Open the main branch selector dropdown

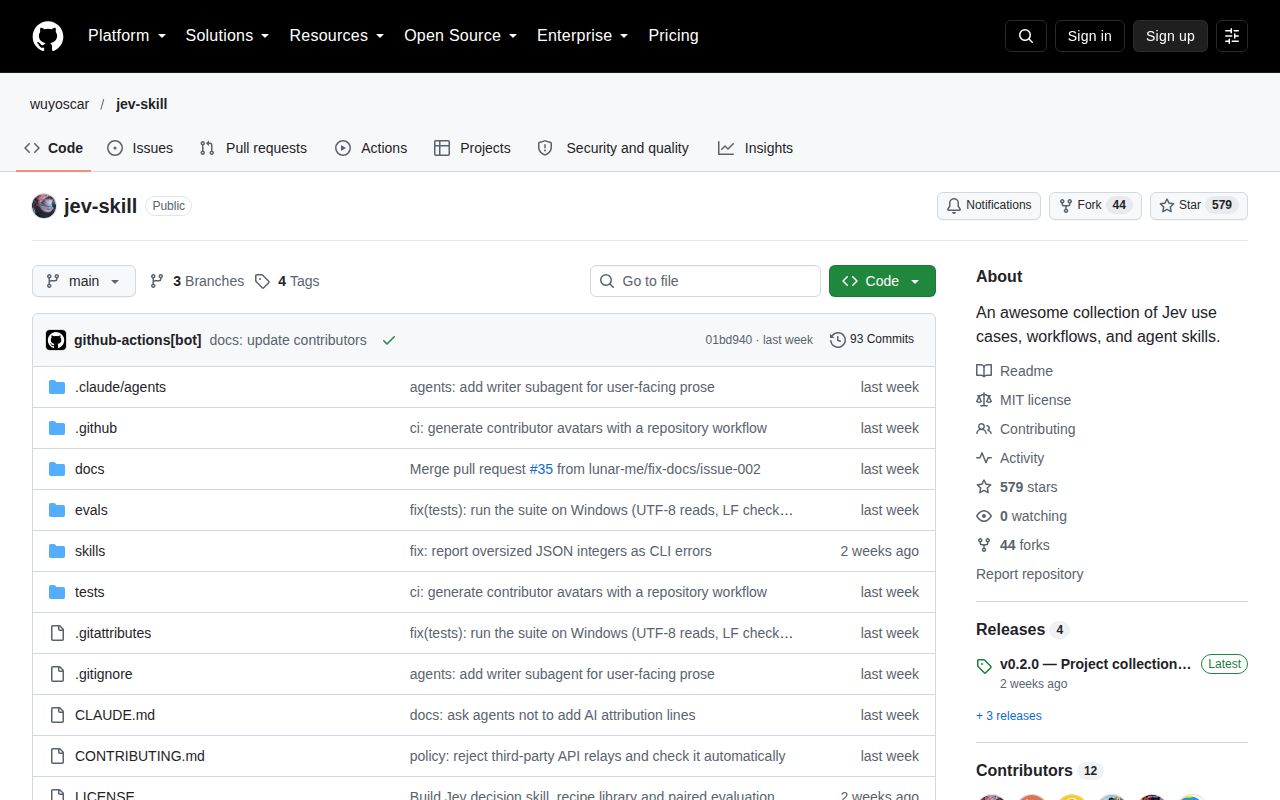pyautogui.click(x=84, y=281)
